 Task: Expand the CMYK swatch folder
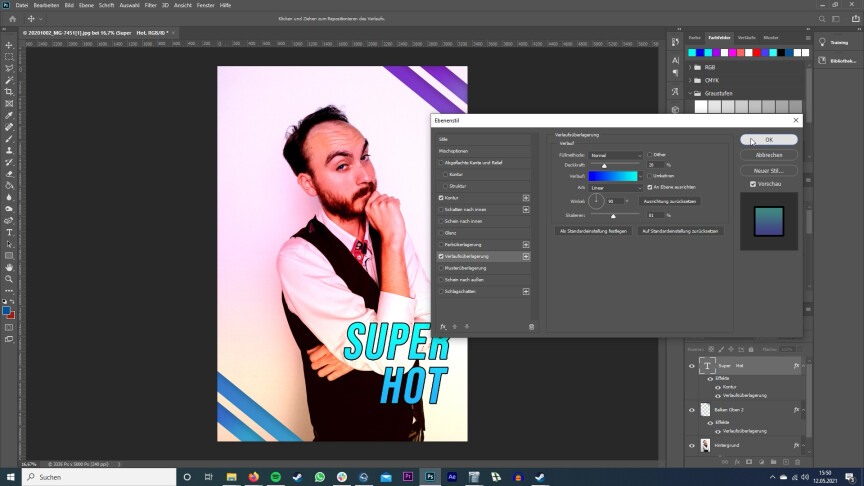point(690,80)
